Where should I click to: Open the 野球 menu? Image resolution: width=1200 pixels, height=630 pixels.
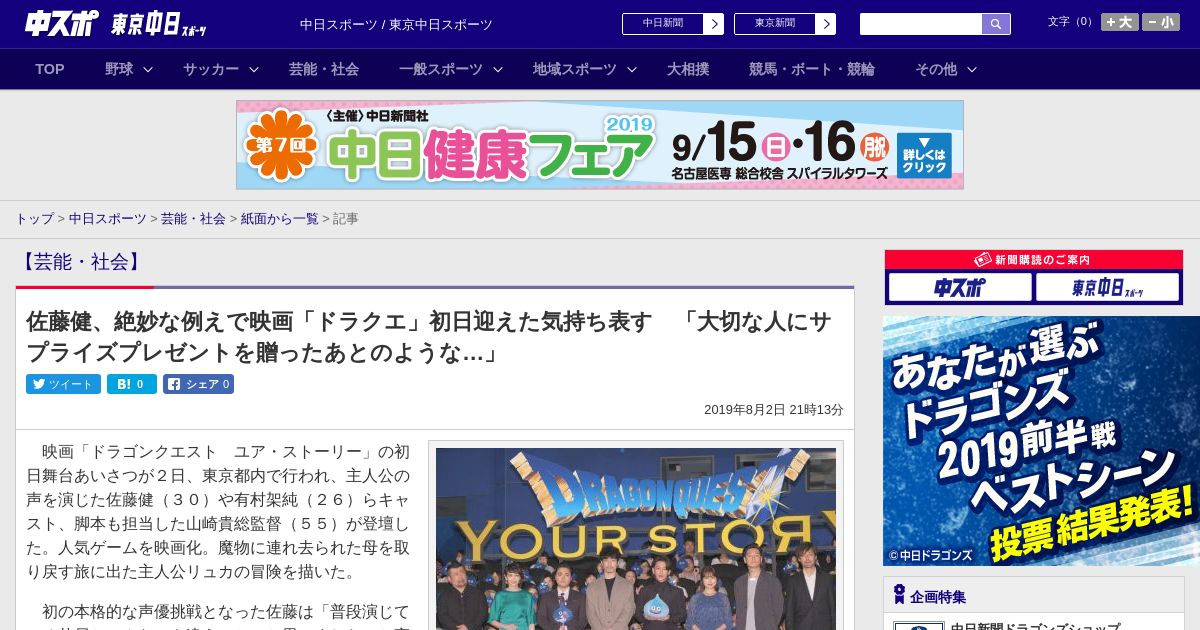119,69
